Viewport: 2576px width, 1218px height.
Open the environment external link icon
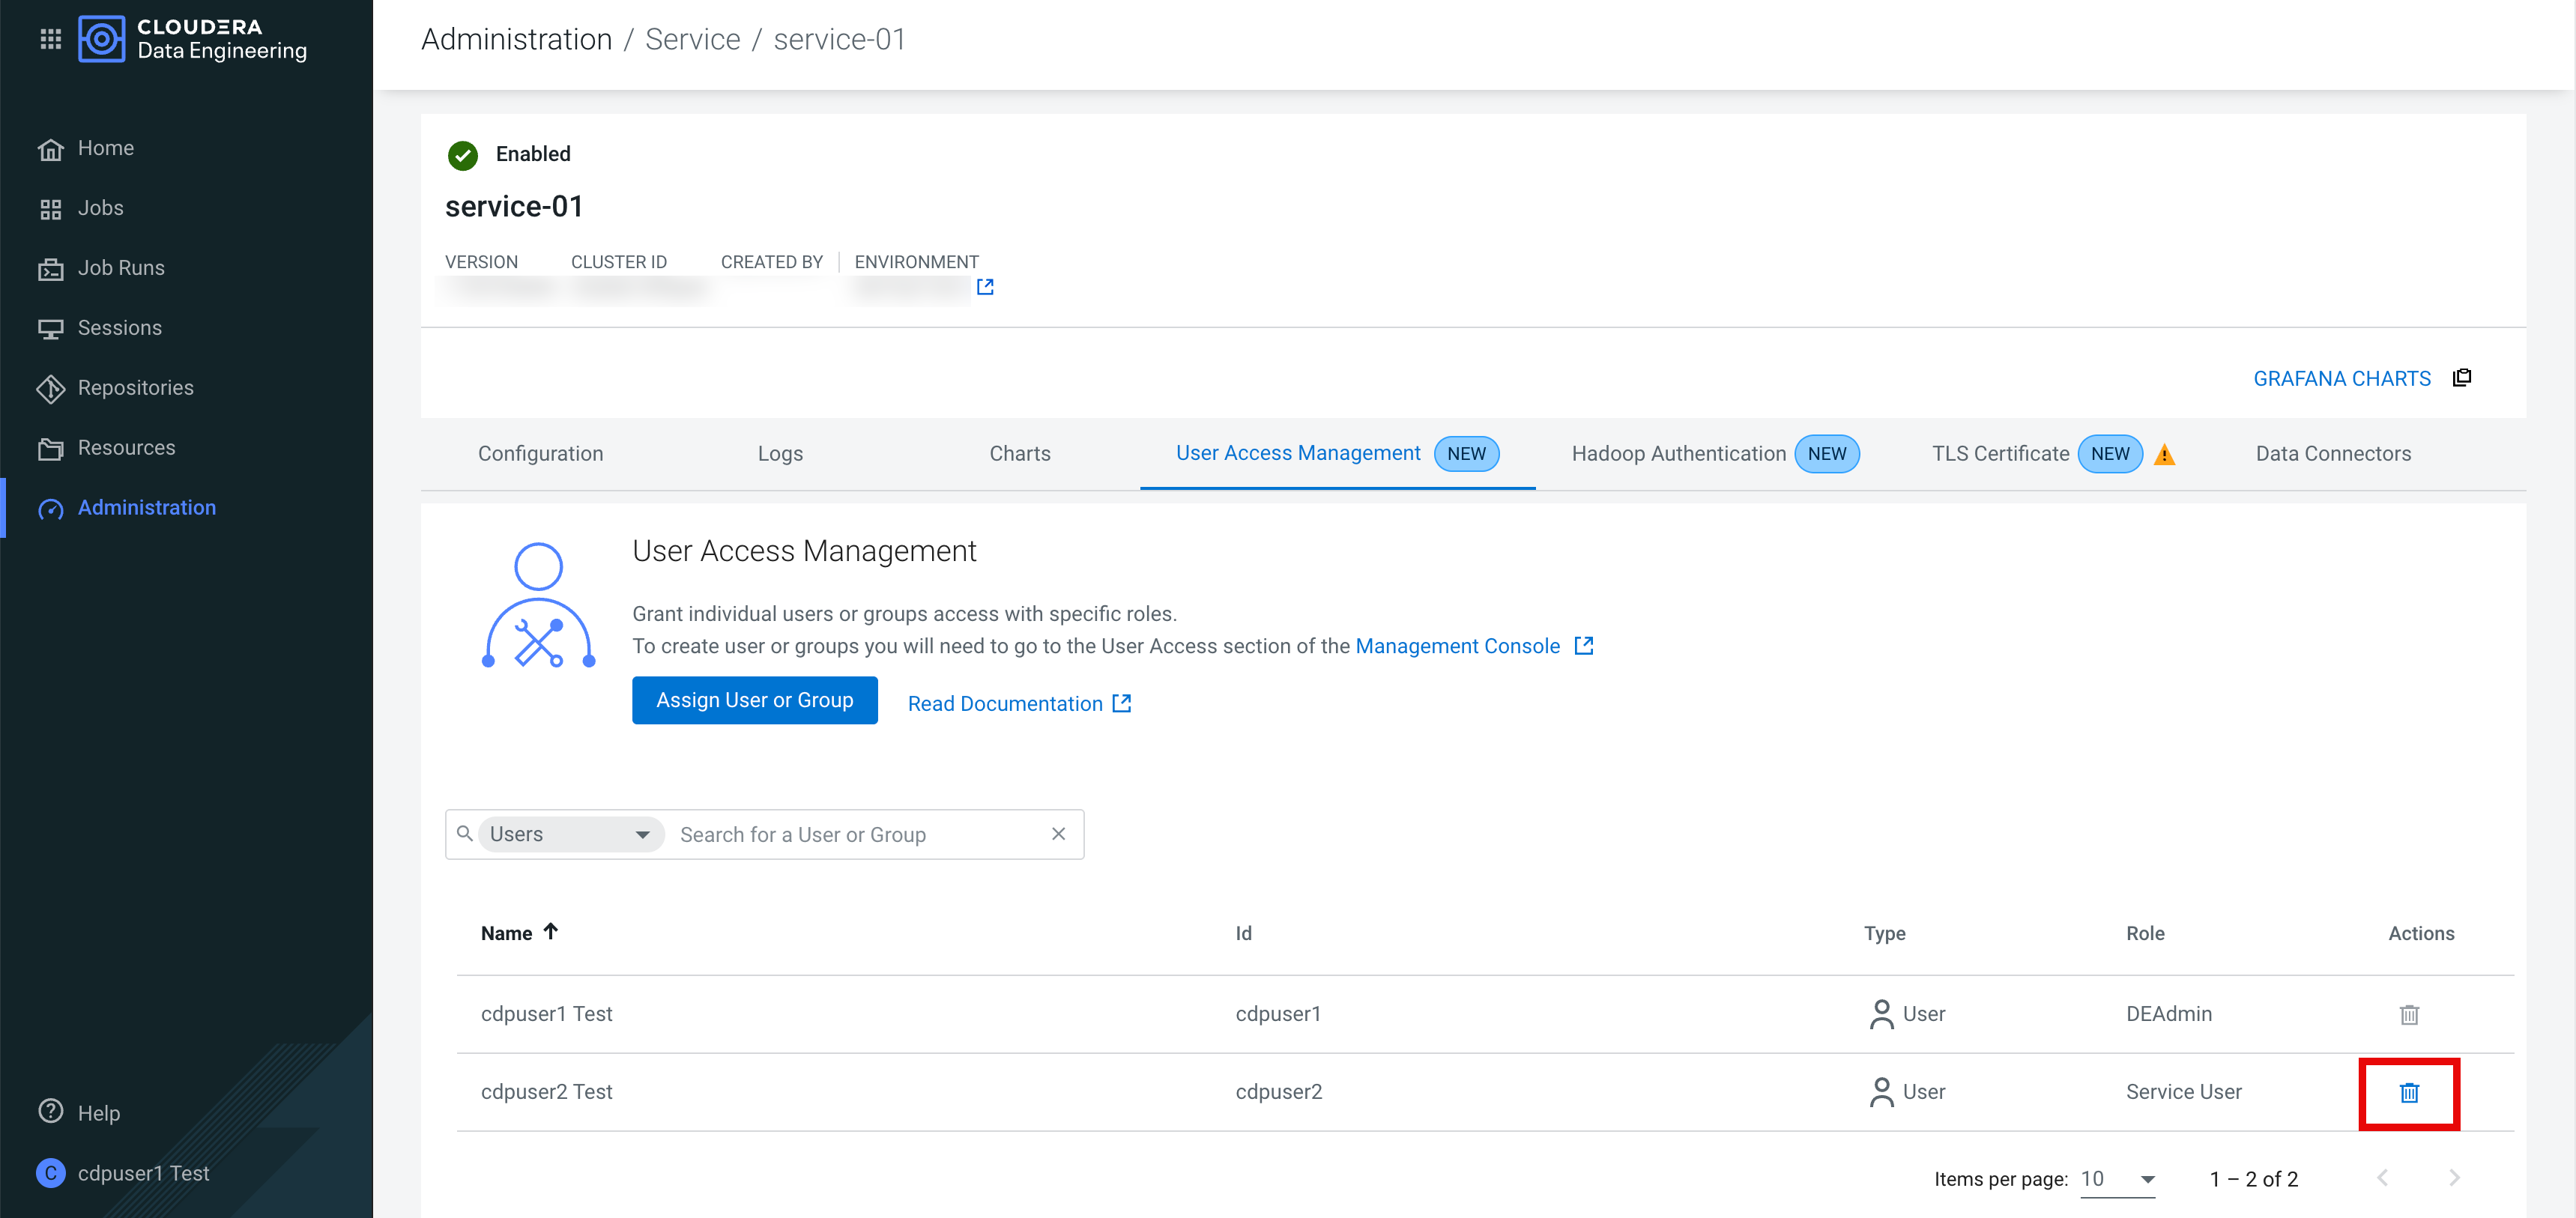point(985,287)
